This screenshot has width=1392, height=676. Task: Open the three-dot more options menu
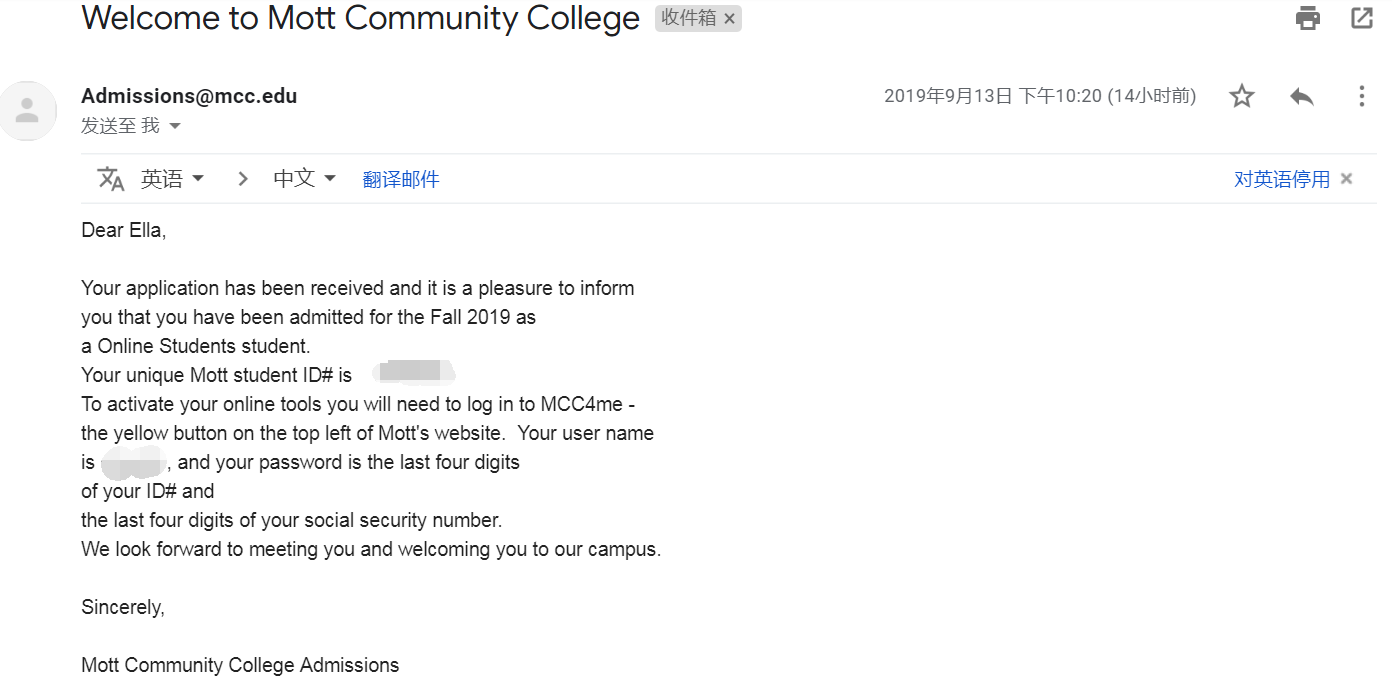(x=1361, y=96)
